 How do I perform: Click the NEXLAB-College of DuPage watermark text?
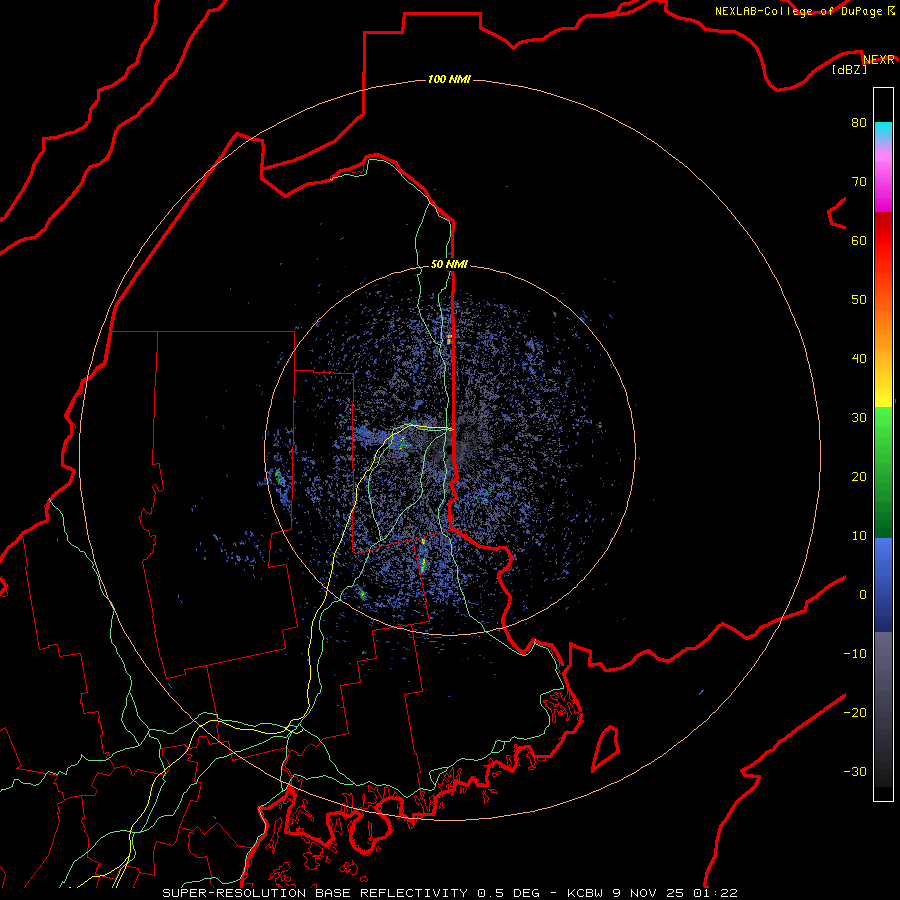[804, 11]
